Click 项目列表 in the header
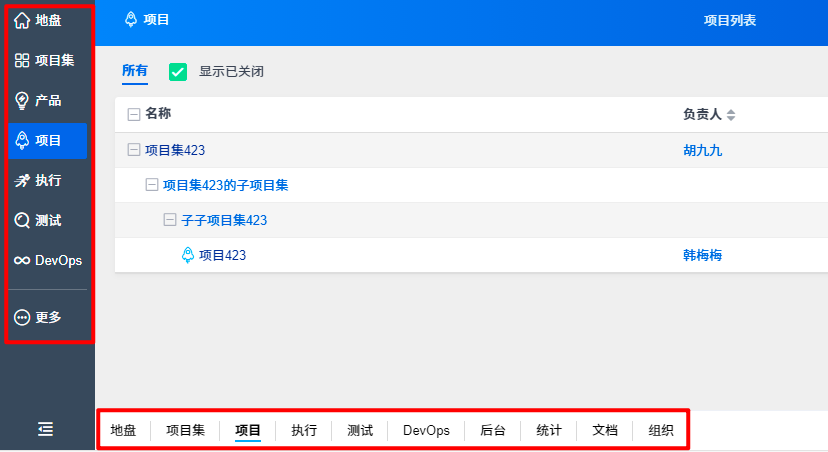 tap(730, 20)
